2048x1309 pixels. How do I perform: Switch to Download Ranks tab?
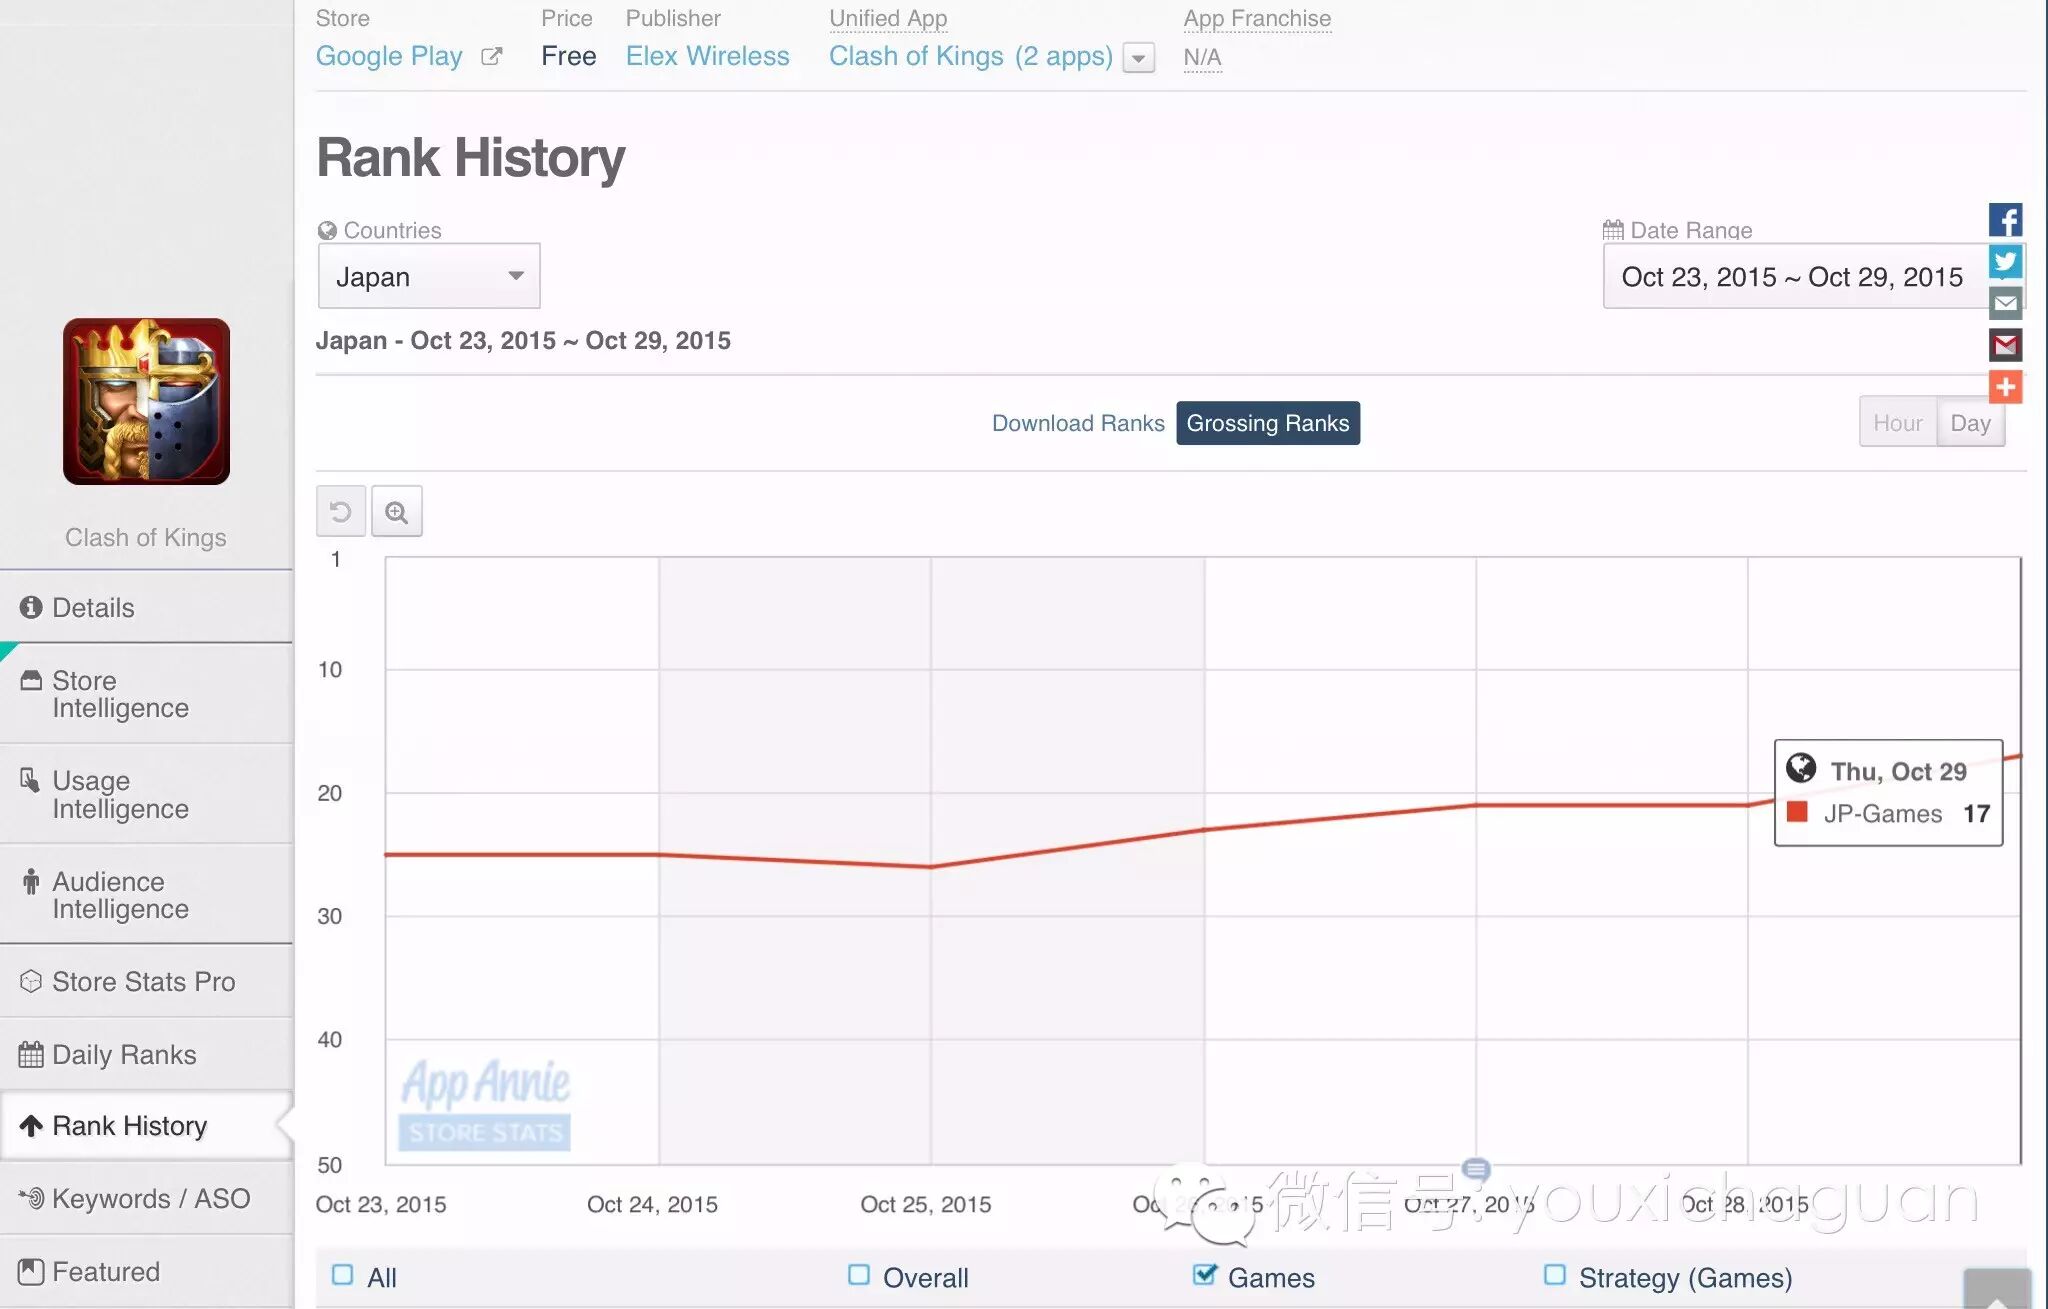[x=1077, y=423]
